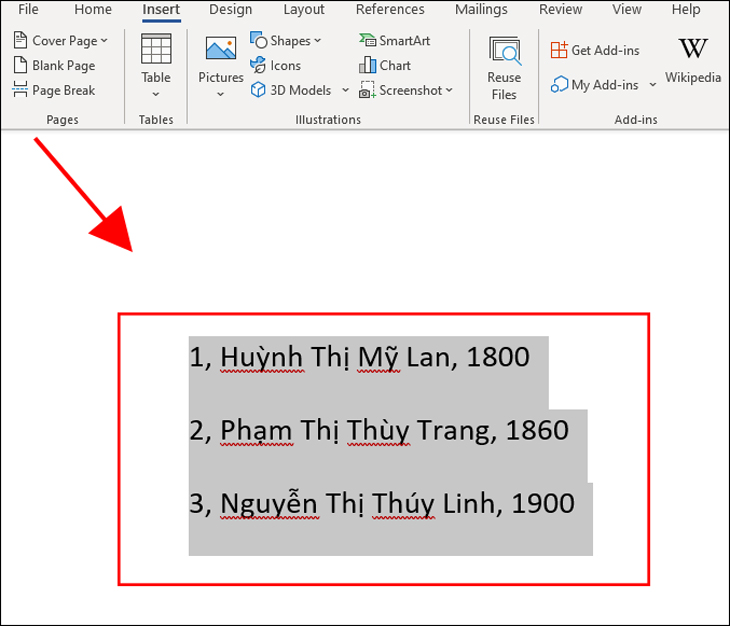Insert Icons from the Illustrations group
This screenshot has width=730, height=626.
[276, 66]
